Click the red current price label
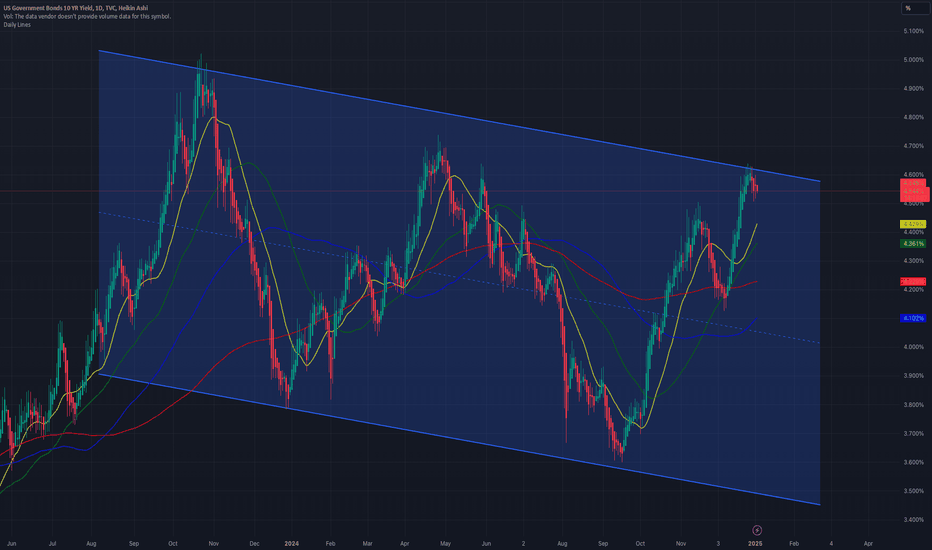 pos(914,191)
